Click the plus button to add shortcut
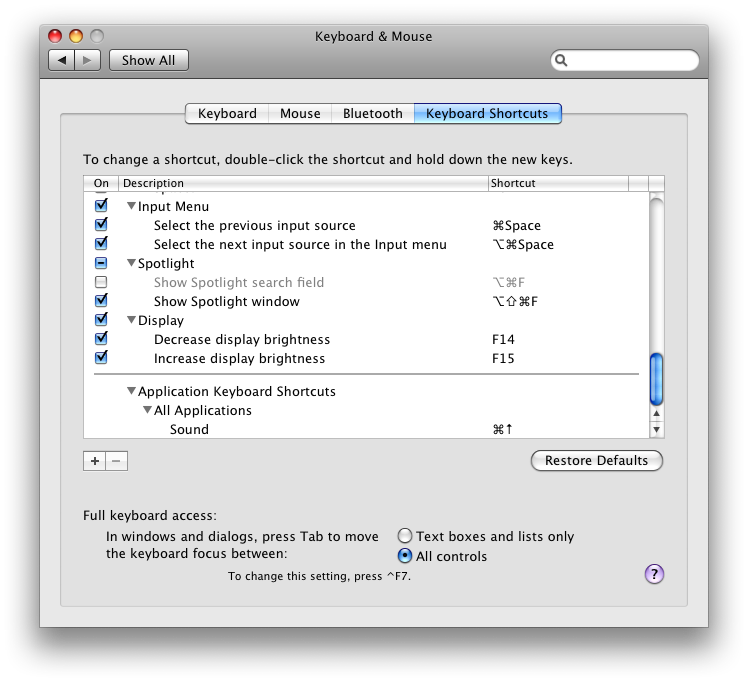Screen dimensions: 748x682 pyautogui.click(x=95, y=461)
